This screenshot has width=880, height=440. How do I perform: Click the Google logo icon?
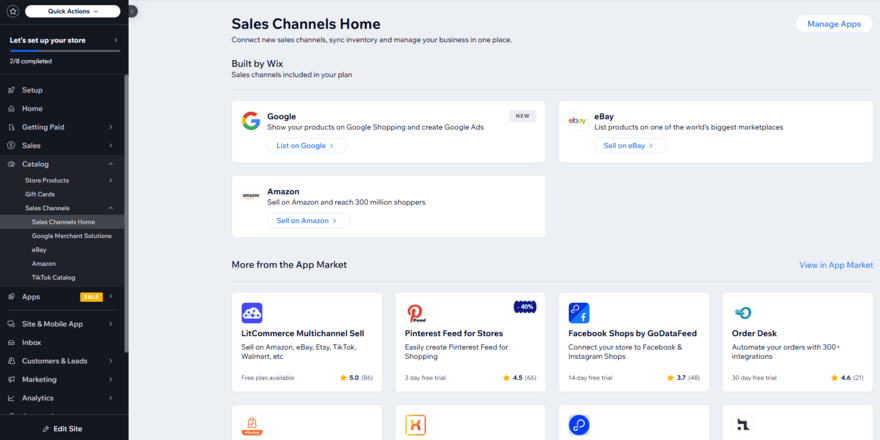tap(251, 121)
